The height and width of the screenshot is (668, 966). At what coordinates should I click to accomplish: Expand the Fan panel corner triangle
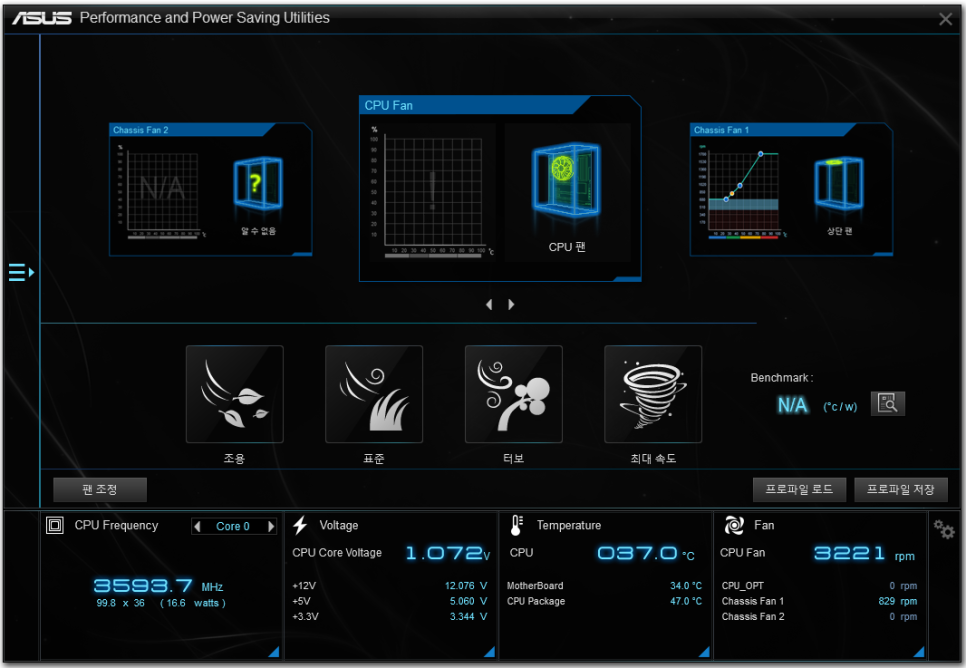pyautogui.click(x=919, y=651)
